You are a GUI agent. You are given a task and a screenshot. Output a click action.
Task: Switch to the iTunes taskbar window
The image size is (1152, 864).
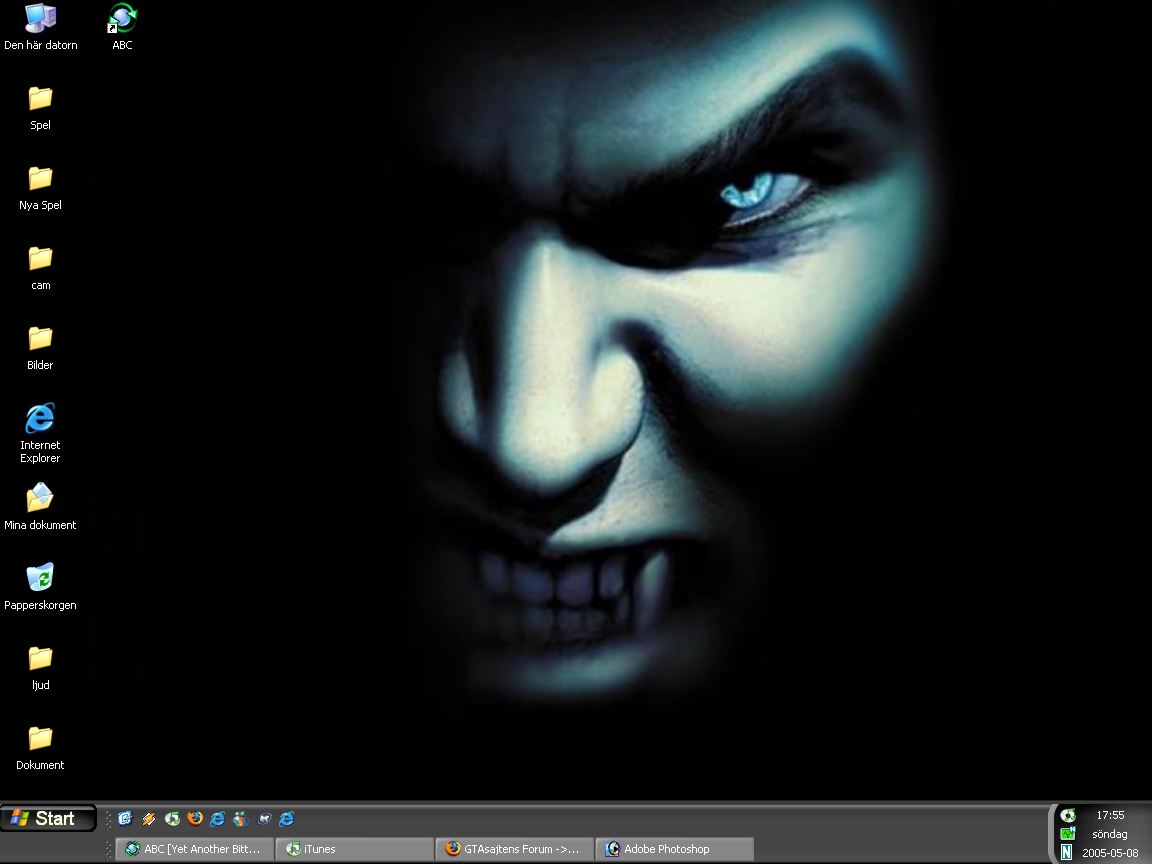pos(355,849)
